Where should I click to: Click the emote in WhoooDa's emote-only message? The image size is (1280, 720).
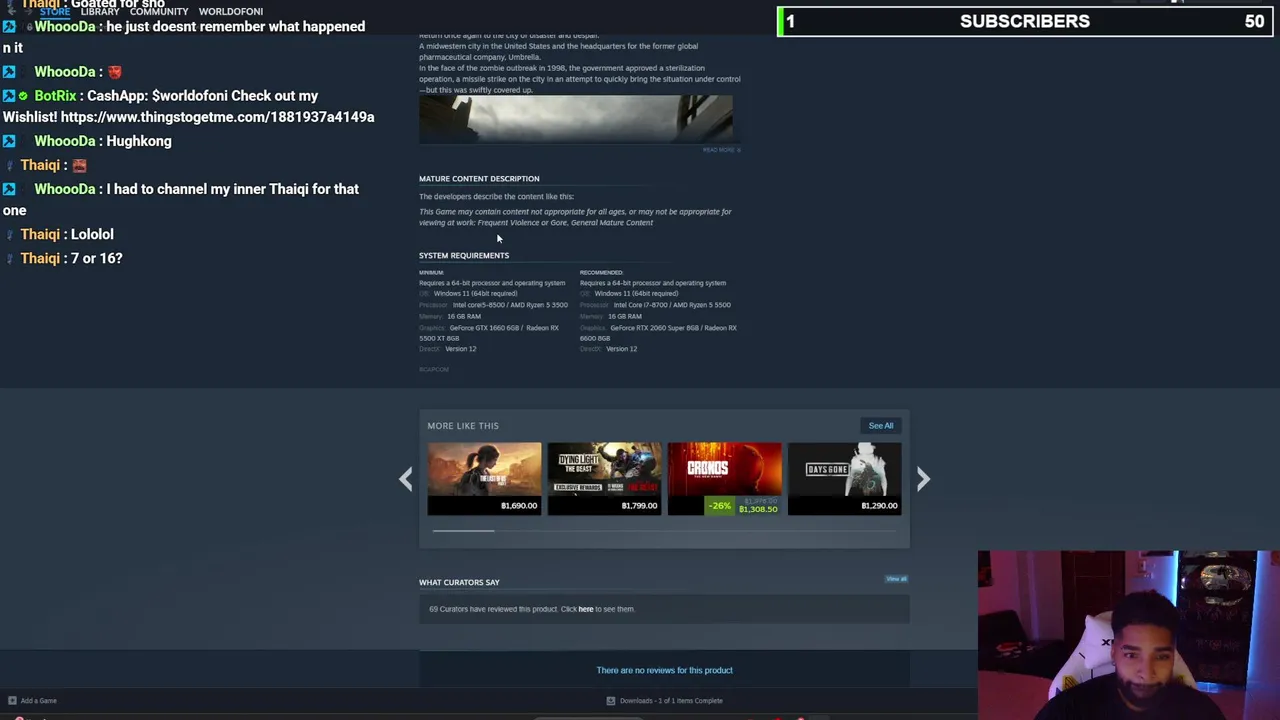(x=115, y=72)
